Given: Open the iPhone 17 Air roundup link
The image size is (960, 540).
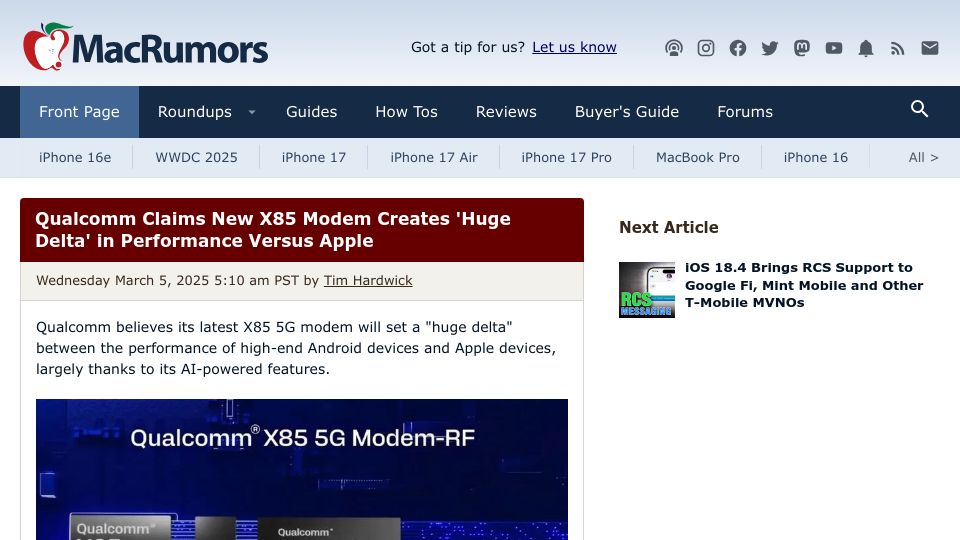Looking at the screenshot, I should 434,157.
